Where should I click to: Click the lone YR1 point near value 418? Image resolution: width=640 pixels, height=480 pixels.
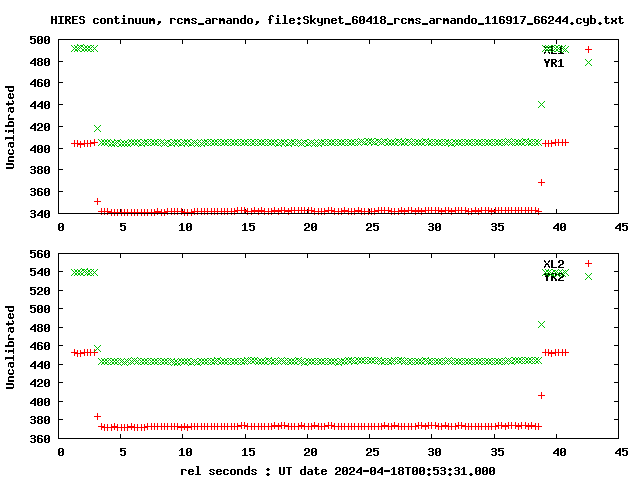(97, 129)
